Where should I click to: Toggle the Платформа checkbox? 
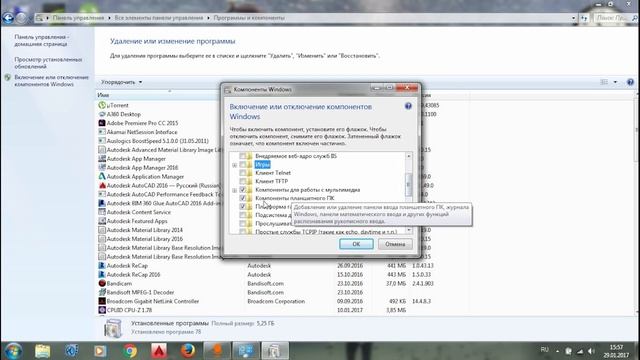[x=242, y=207]
